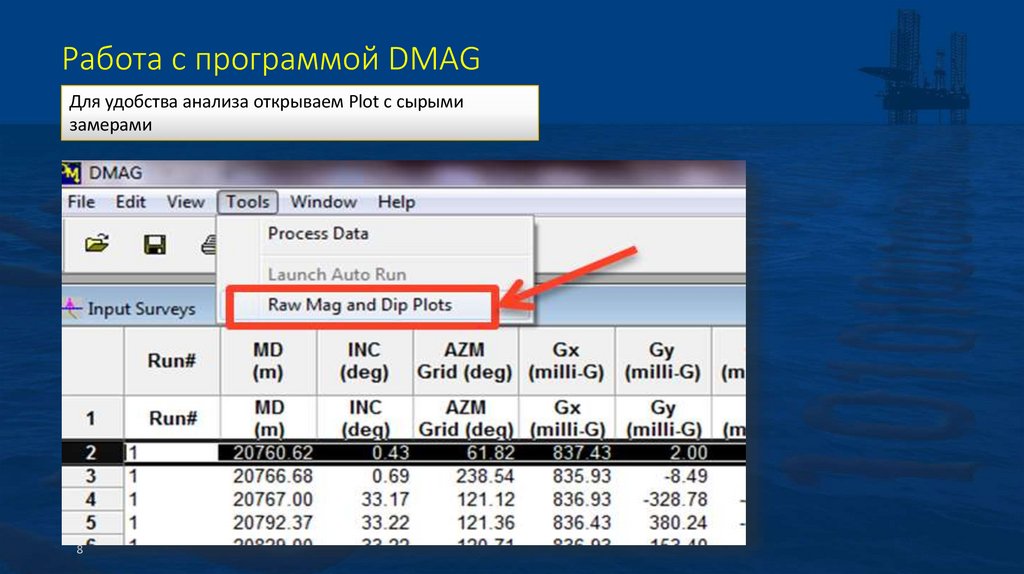Select row header number 3
Screen dimensions: 1024x574
tap(91, 476)
